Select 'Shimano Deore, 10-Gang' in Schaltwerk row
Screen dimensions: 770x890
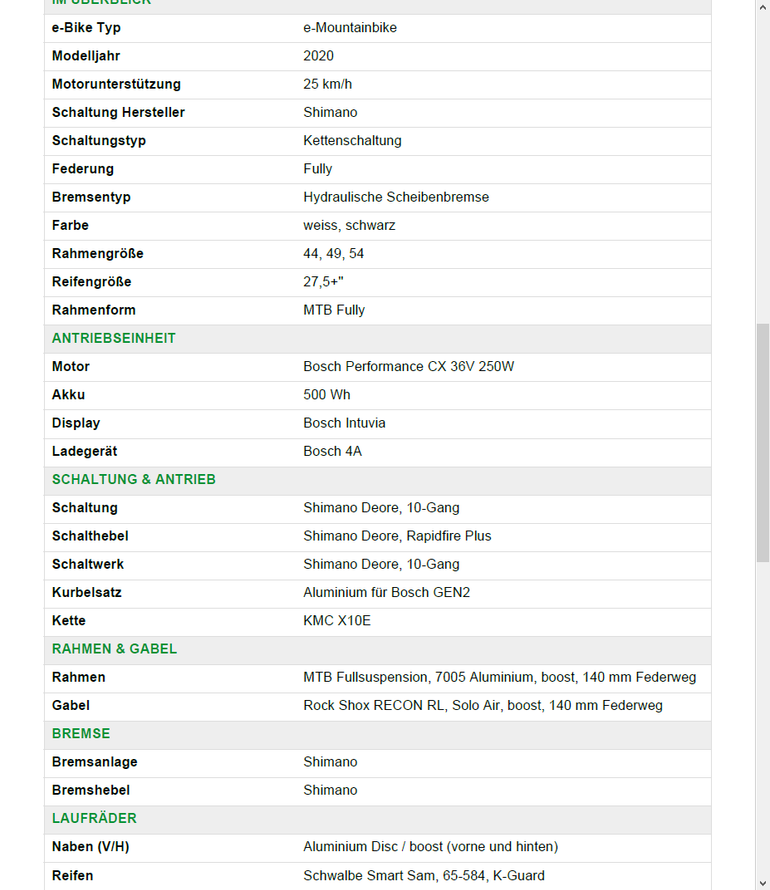click(x=381, y=564)
